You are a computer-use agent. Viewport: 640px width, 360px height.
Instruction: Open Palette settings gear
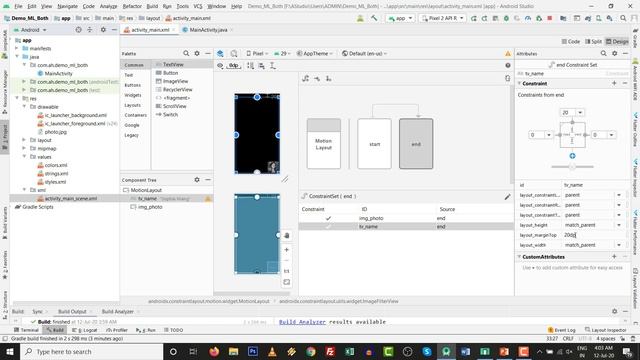point(197,53)
